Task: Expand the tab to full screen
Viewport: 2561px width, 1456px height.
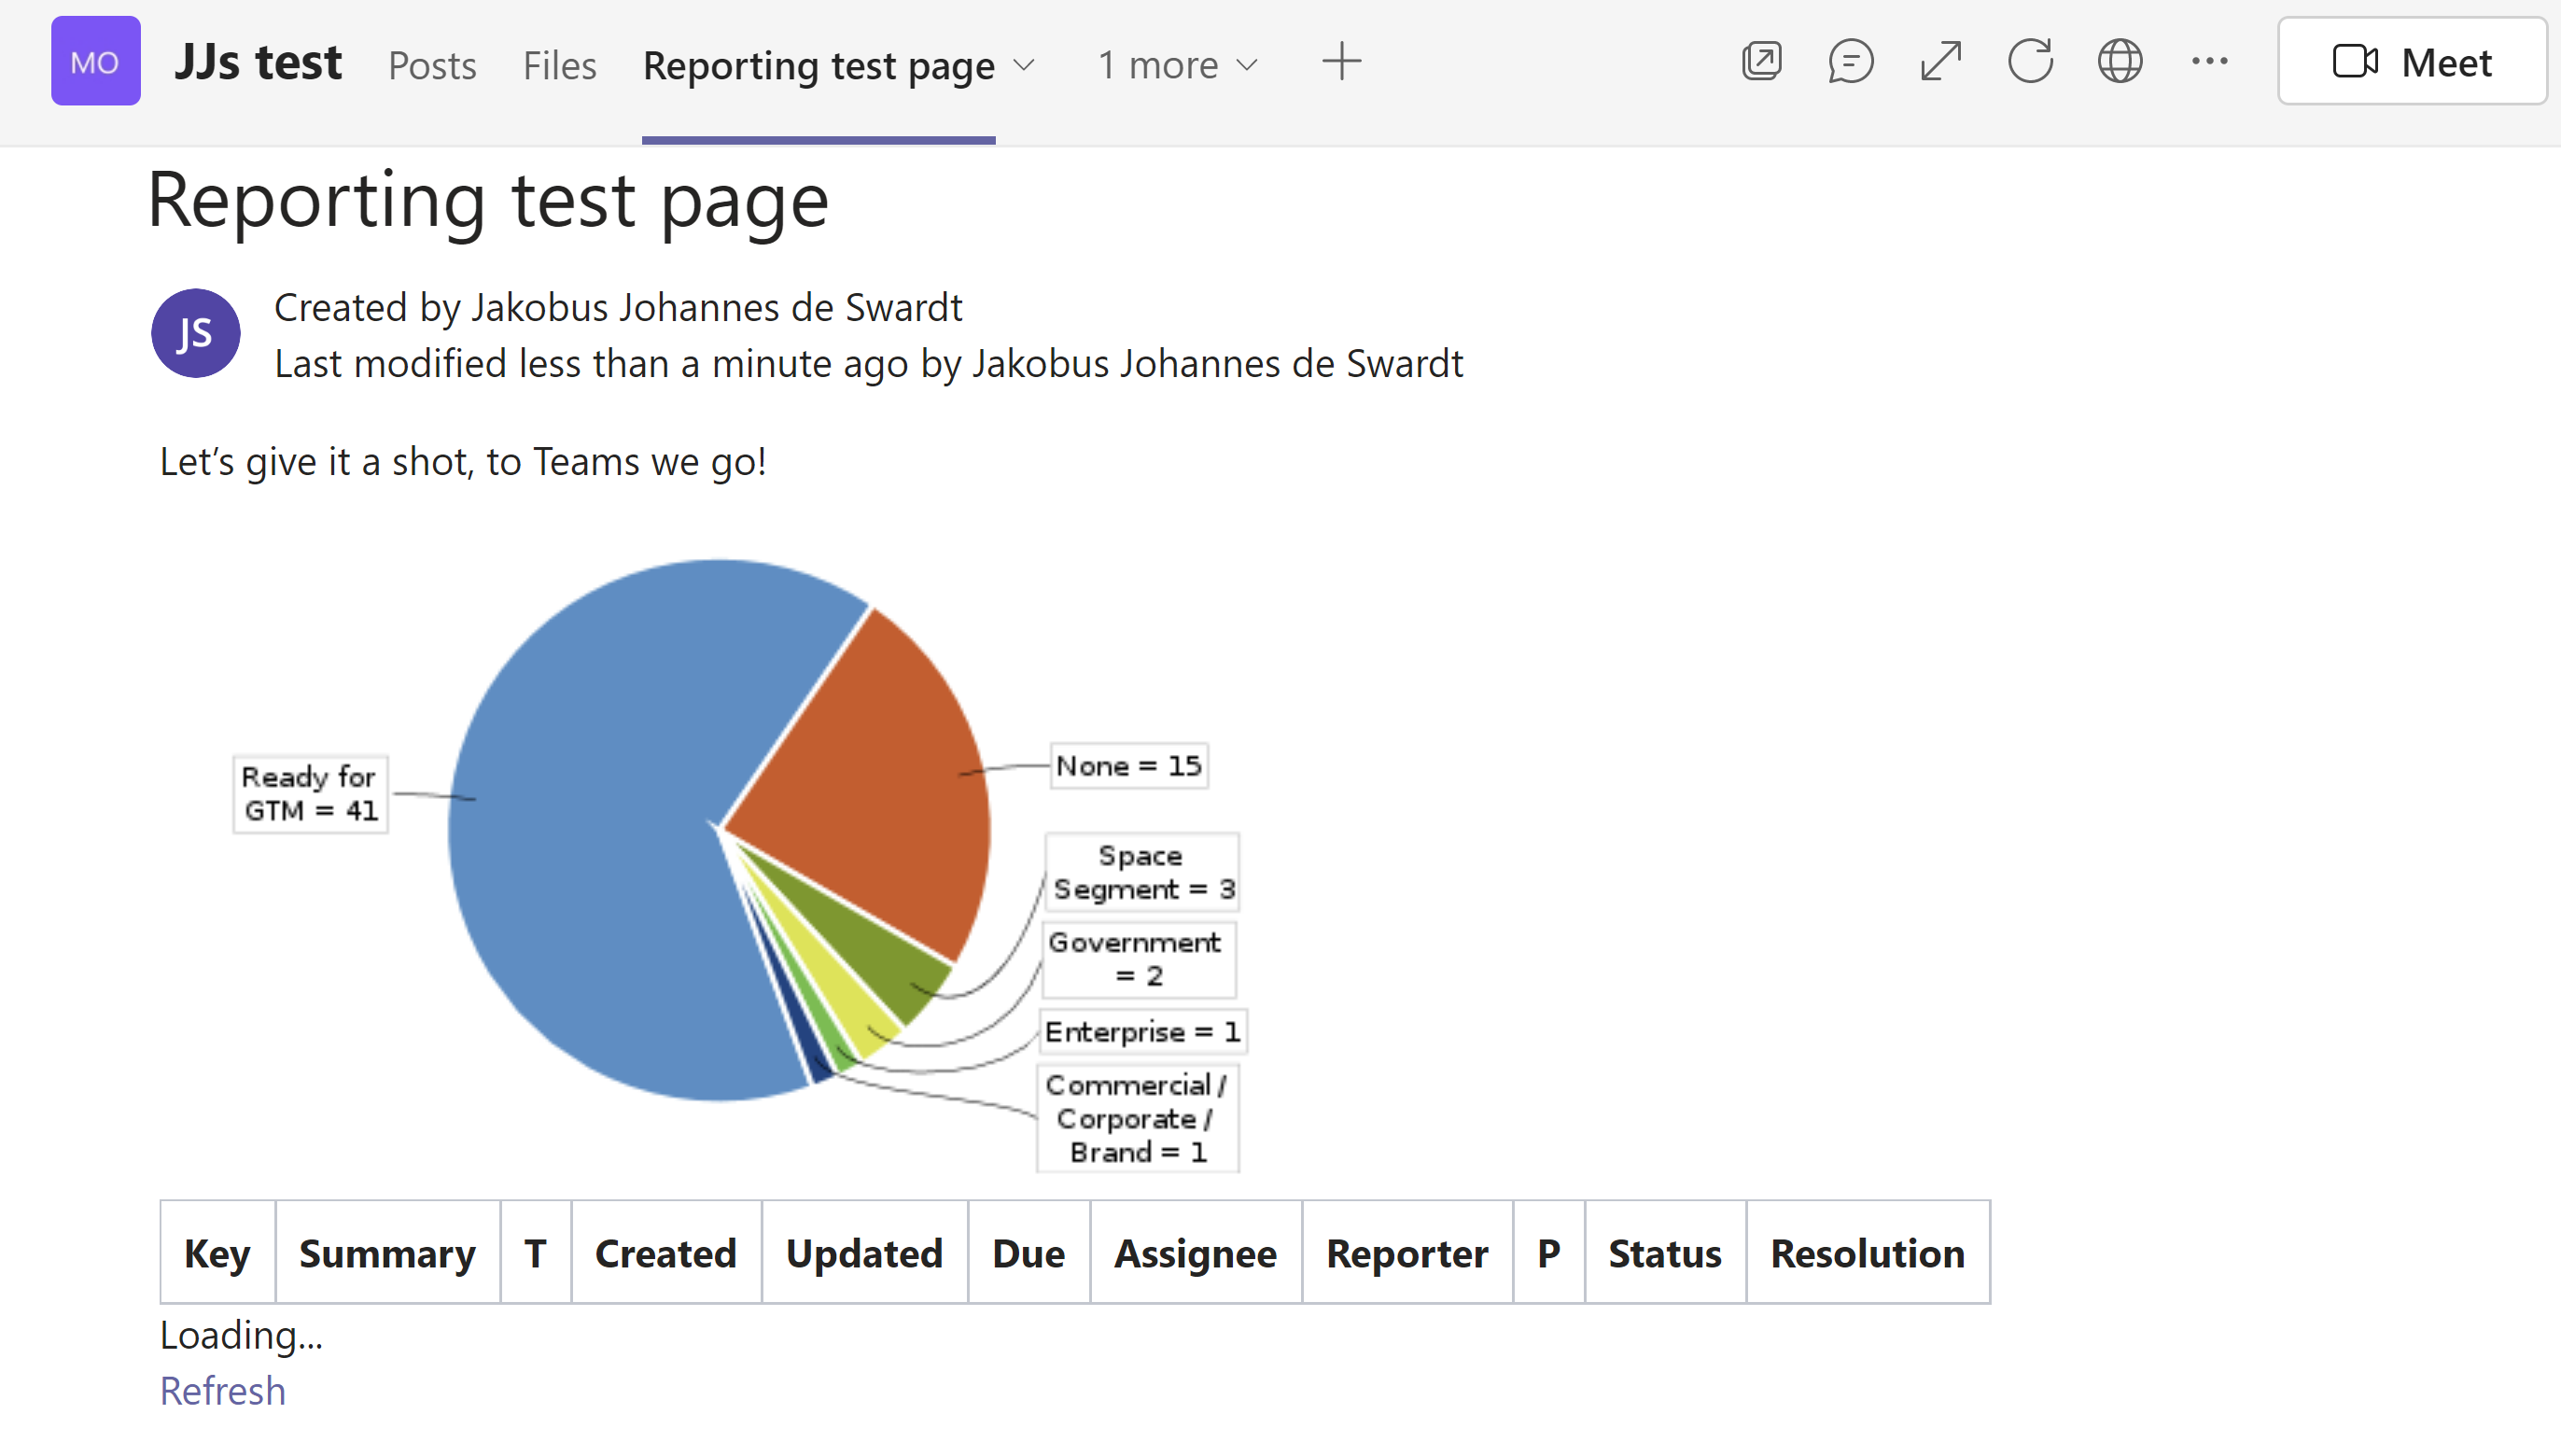Action: click(1940, 62)
